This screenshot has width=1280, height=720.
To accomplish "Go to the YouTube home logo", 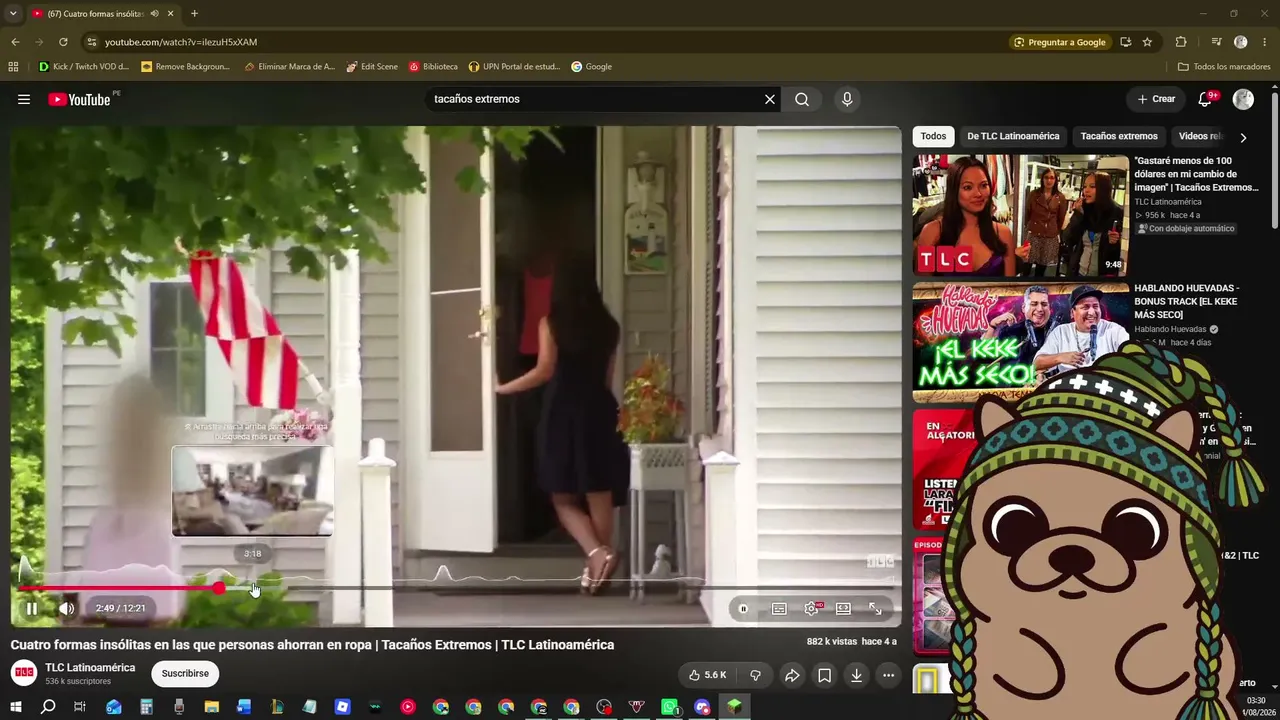I will coord(79,99).
